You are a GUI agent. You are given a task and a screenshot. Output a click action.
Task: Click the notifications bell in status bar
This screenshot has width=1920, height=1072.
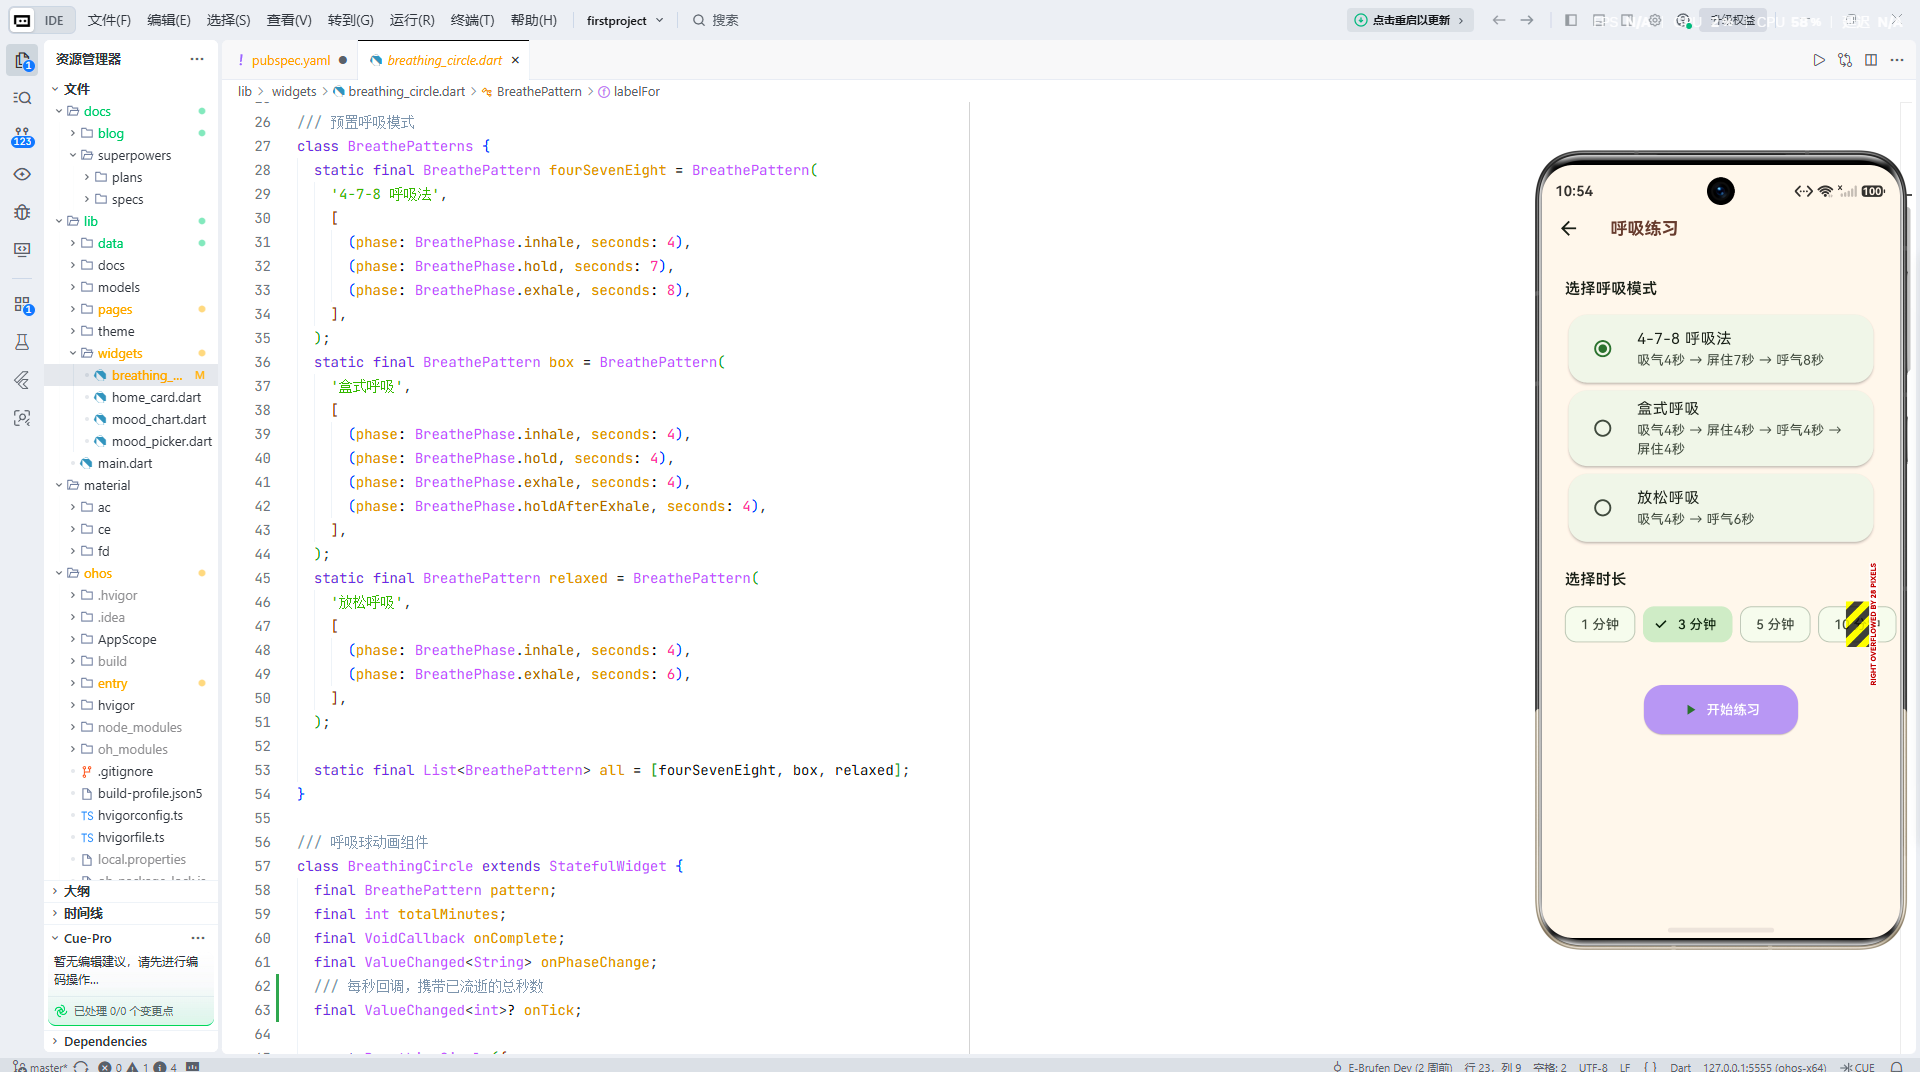[x=1897, y=1066]
